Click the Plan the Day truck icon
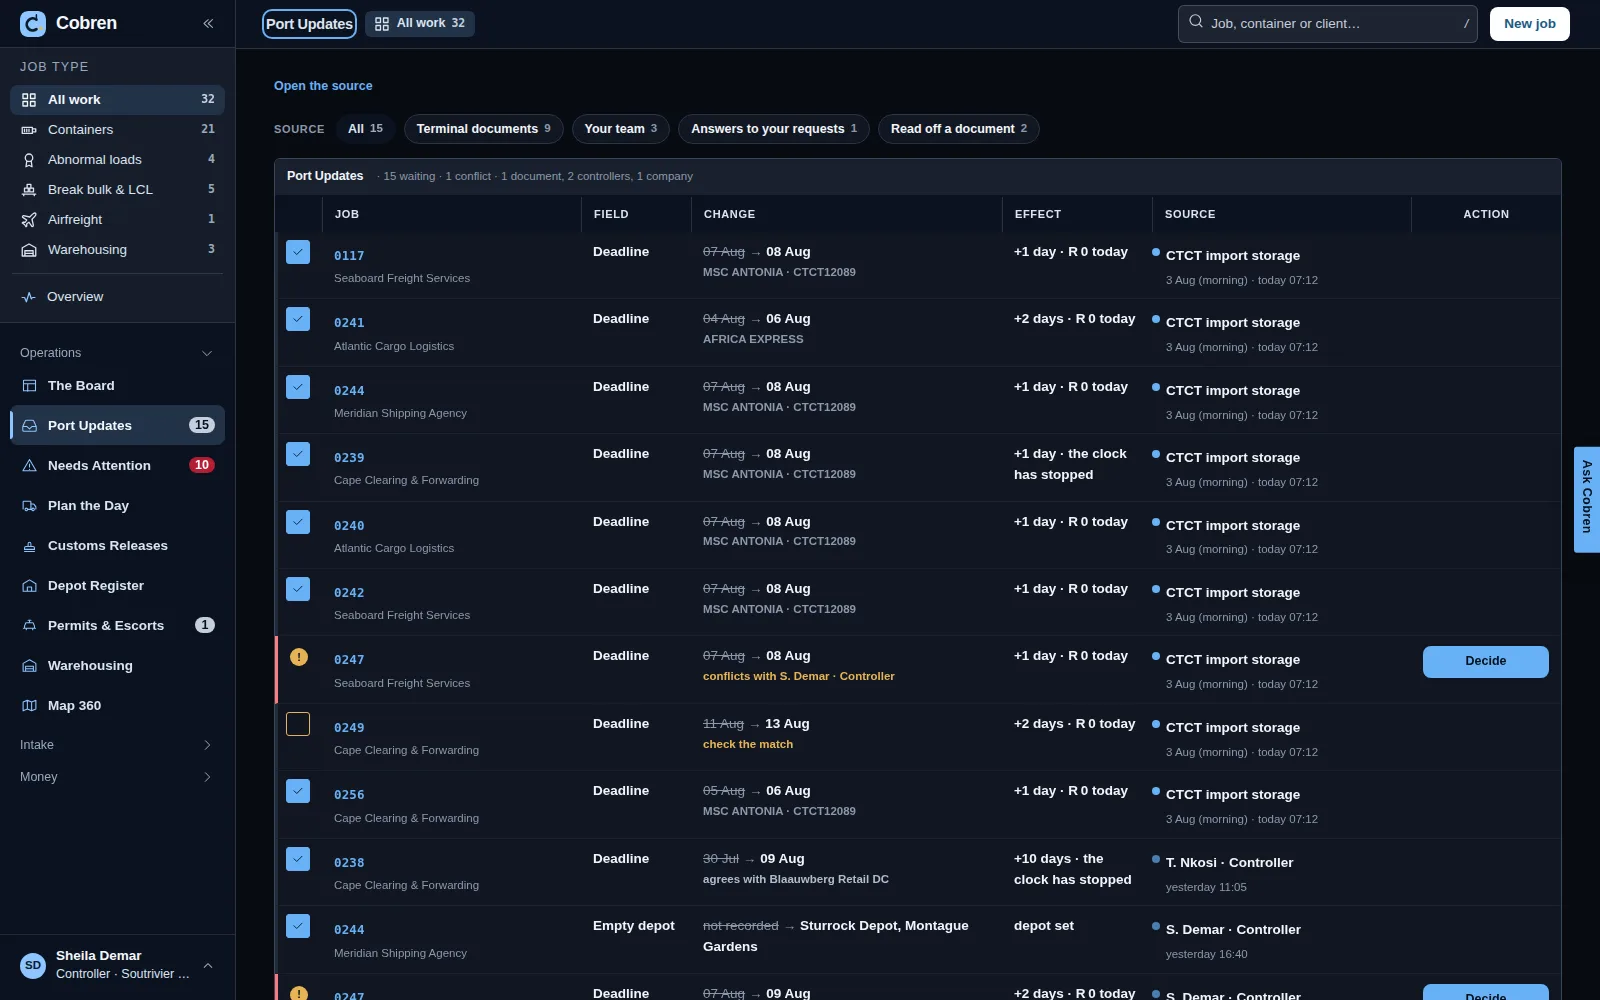 click(29, 506)
